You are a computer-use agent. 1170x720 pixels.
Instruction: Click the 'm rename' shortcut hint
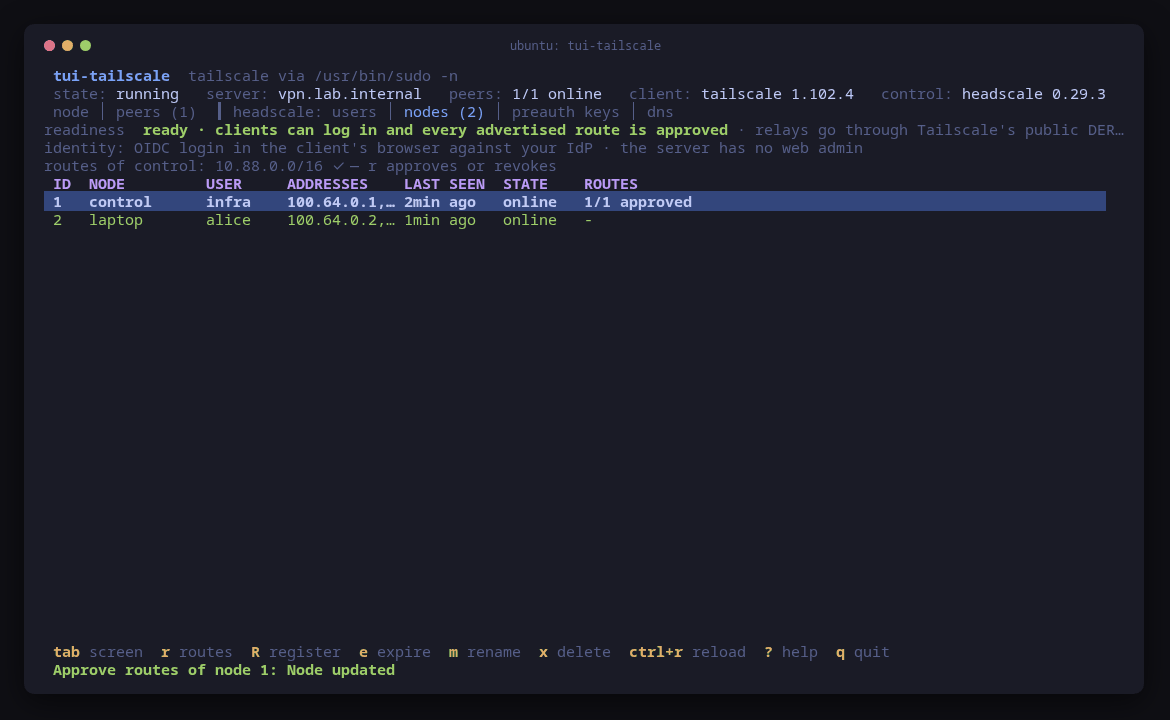484,652
